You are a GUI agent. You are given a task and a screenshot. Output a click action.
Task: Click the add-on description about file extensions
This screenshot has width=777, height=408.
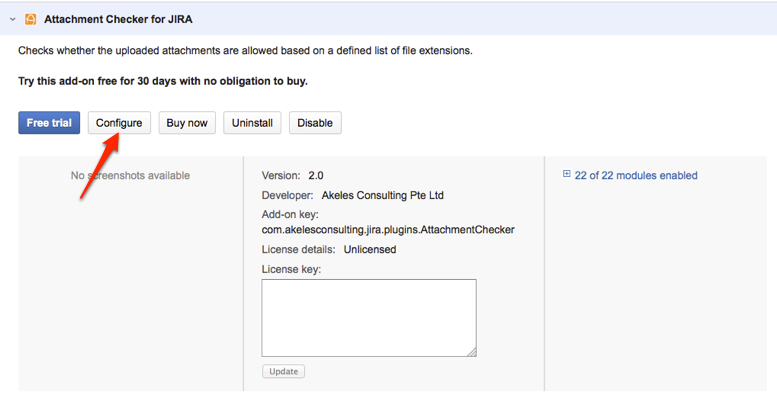coord(245,50)
